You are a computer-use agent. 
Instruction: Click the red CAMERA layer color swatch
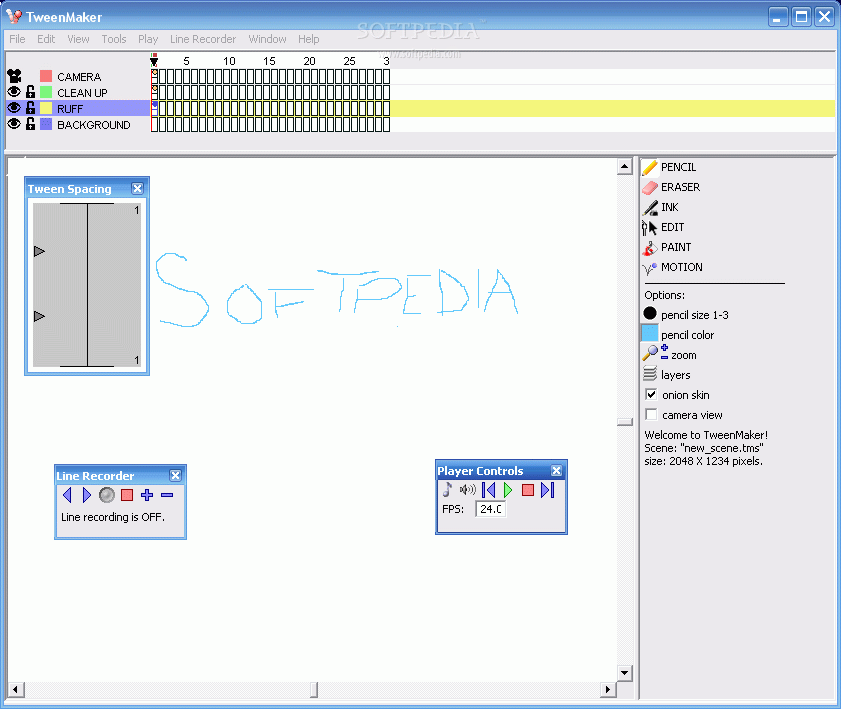tap(46, 76)
